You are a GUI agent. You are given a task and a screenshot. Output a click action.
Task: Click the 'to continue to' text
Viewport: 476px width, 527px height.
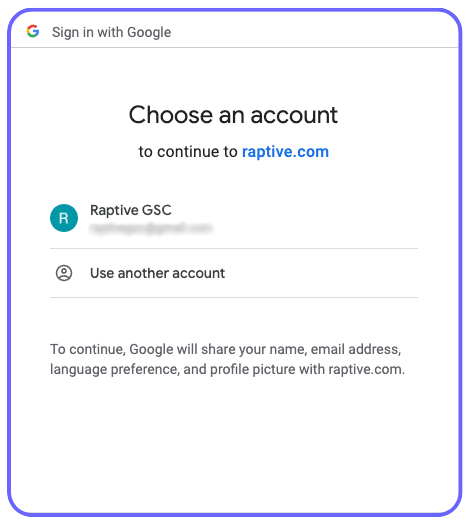(x=188, y=152)
